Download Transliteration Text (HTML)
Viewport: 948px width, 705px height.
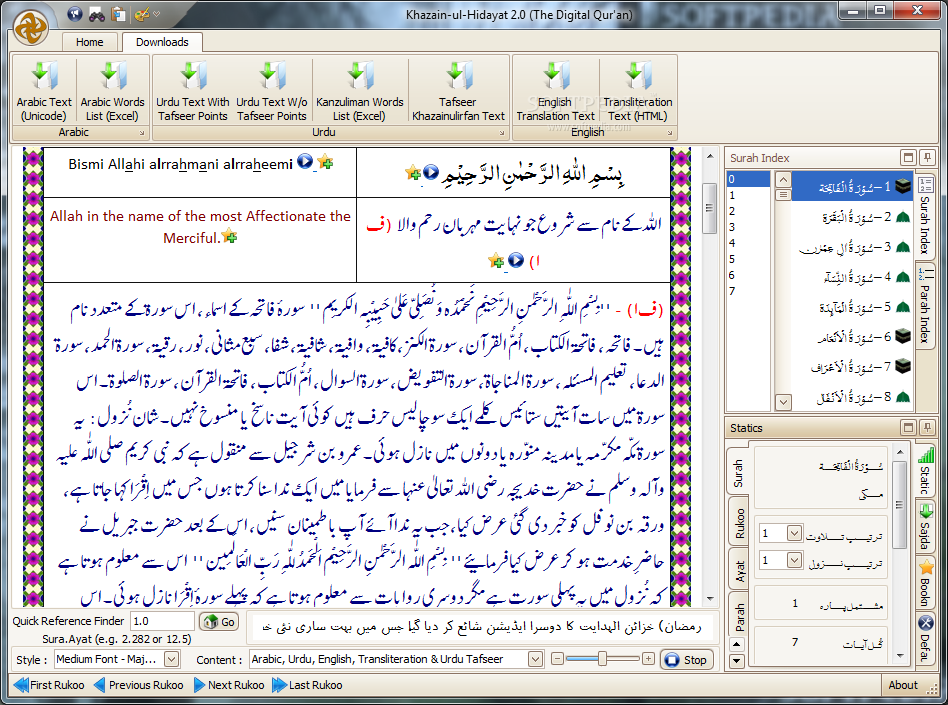638,91
